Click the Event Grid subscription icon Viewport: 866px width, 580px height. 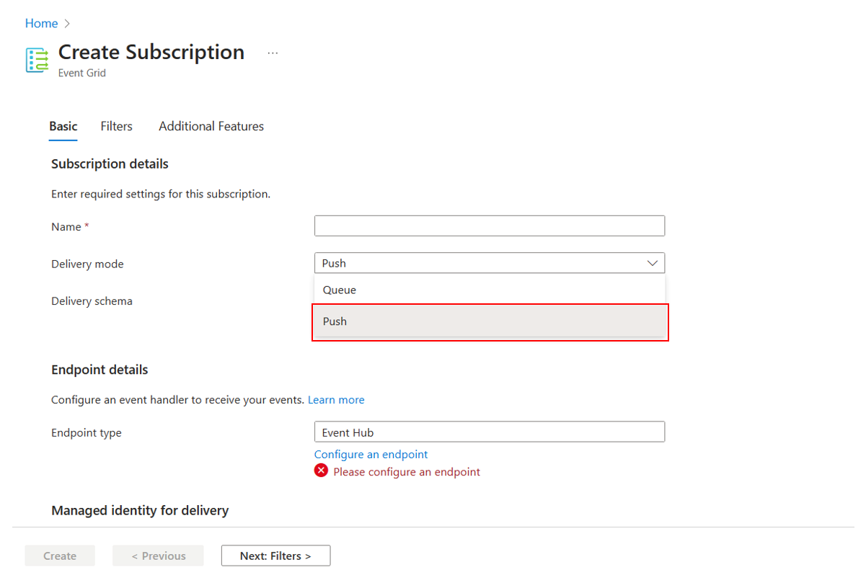(36, 60)
